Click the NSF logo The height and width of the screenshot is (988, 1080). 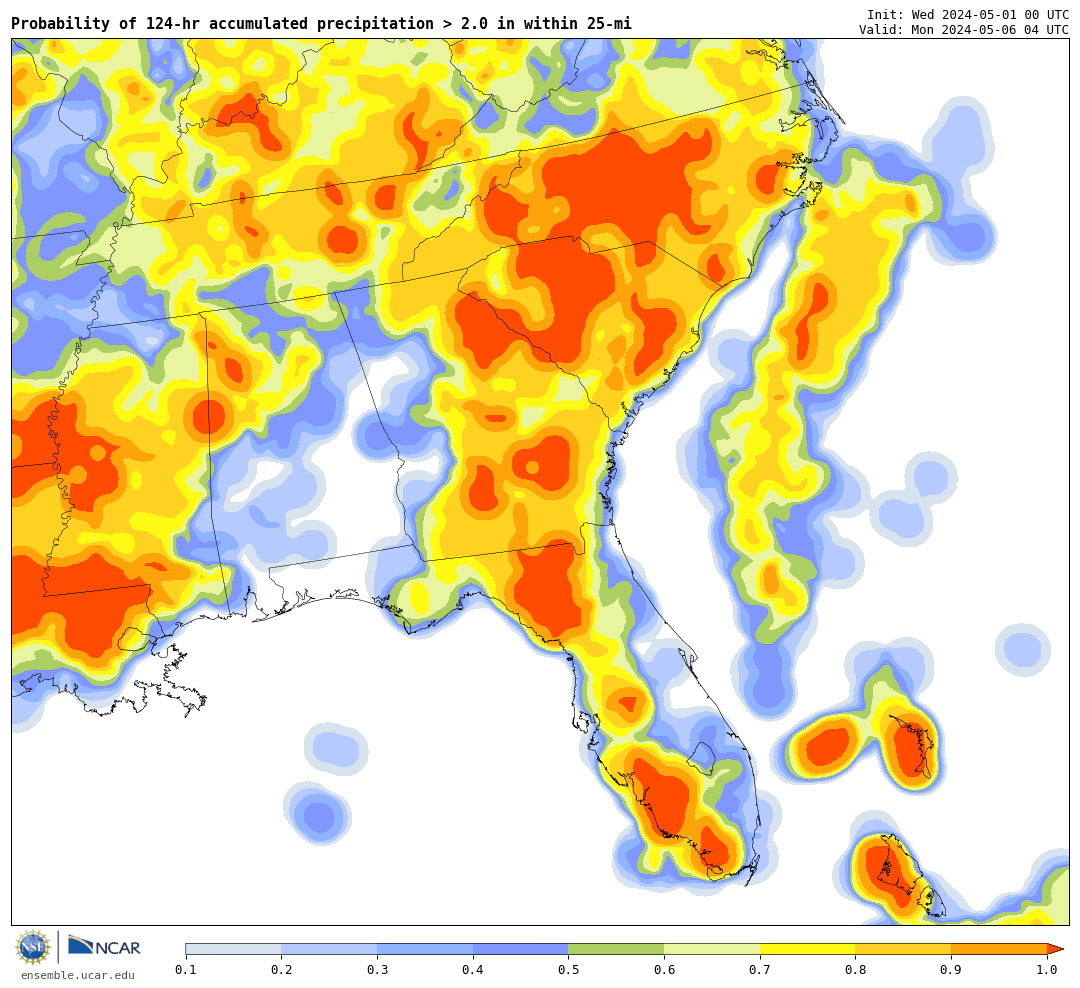[x=33, y=947]
